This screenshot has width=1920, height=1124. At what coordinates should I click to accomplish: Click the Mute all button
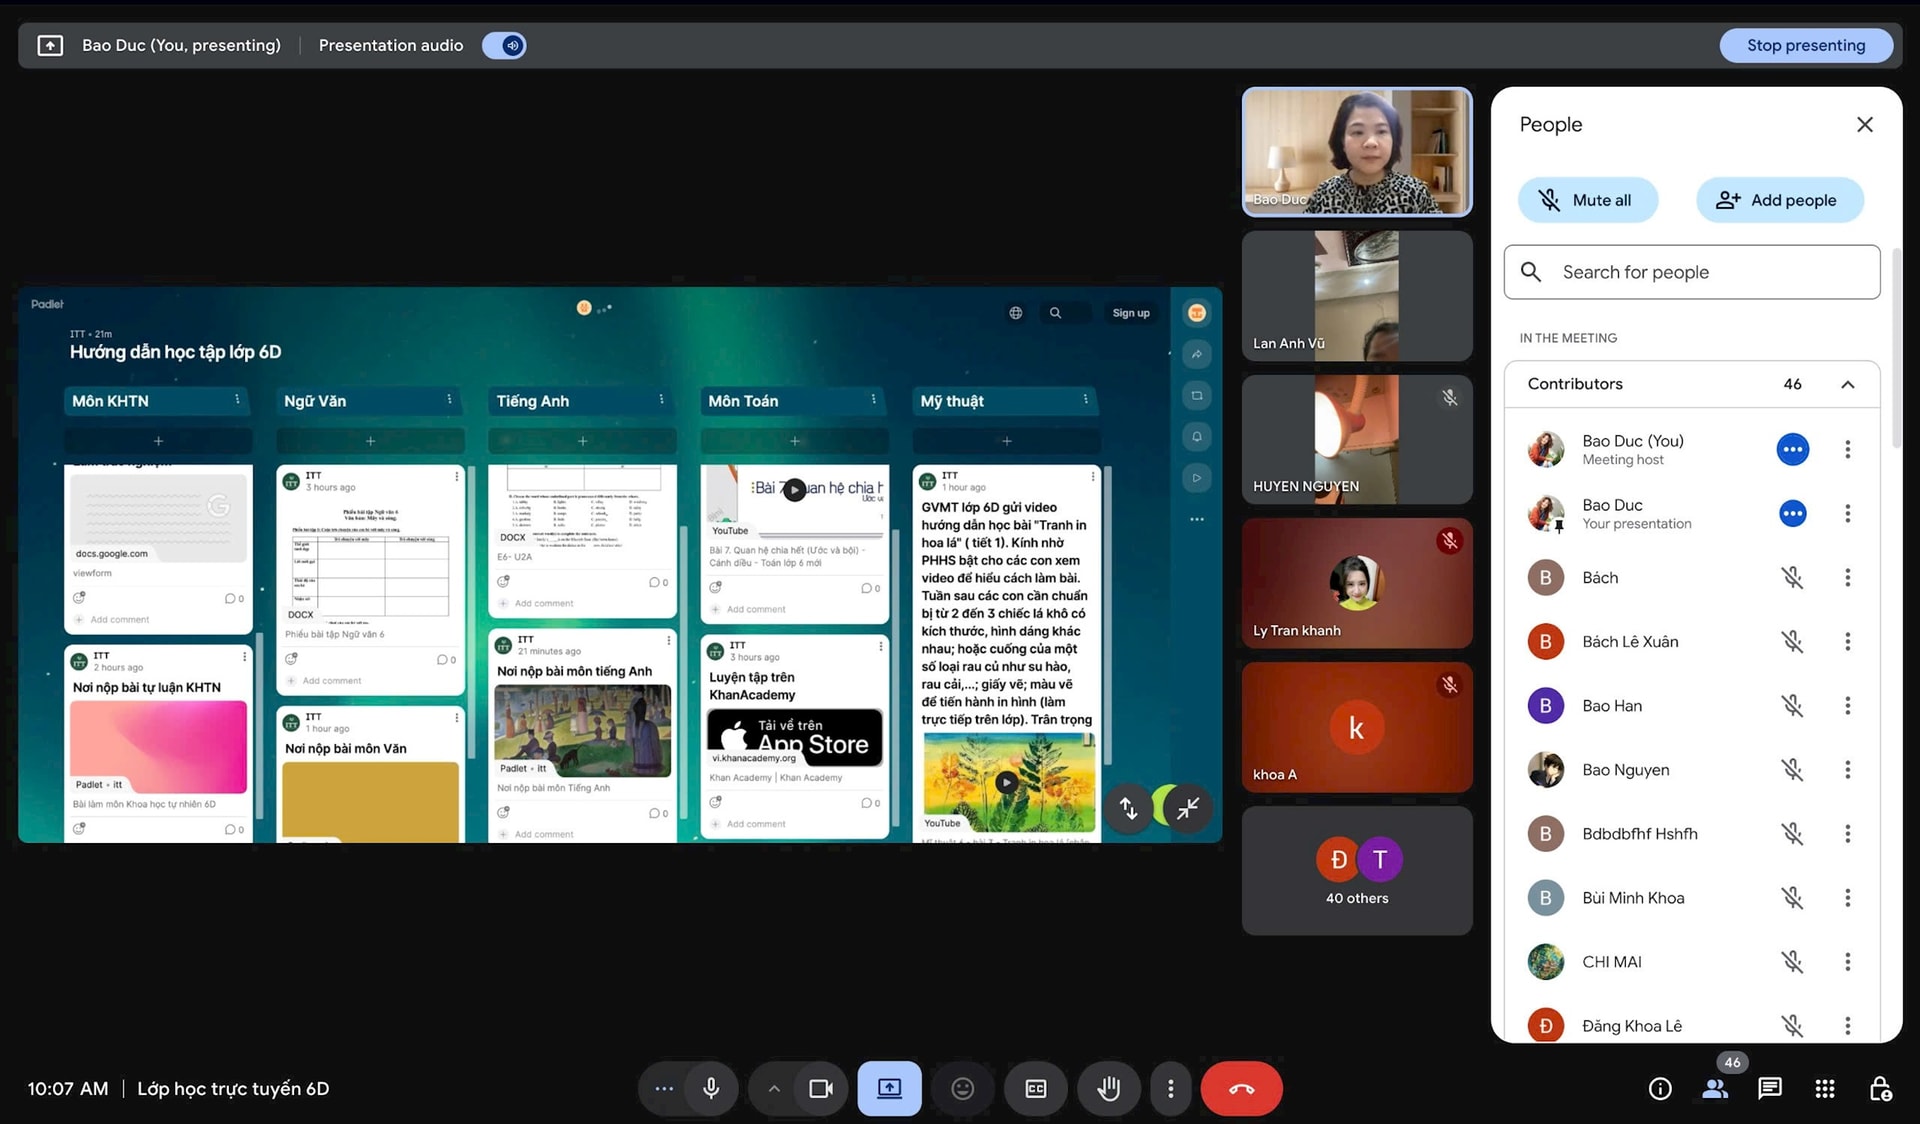click(1587, 200)
